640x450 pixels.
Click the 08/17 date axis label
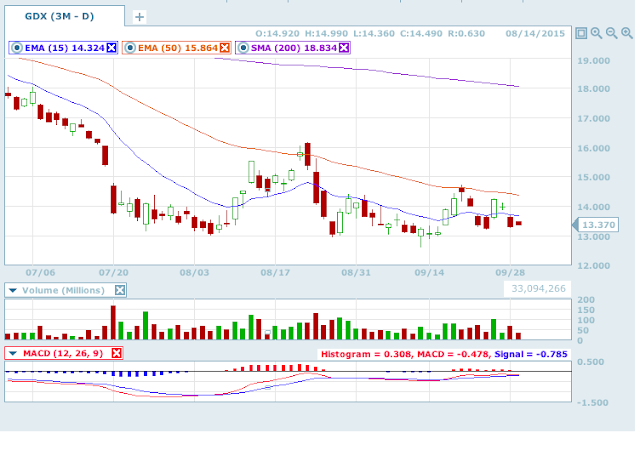click(x=275, y=272)
